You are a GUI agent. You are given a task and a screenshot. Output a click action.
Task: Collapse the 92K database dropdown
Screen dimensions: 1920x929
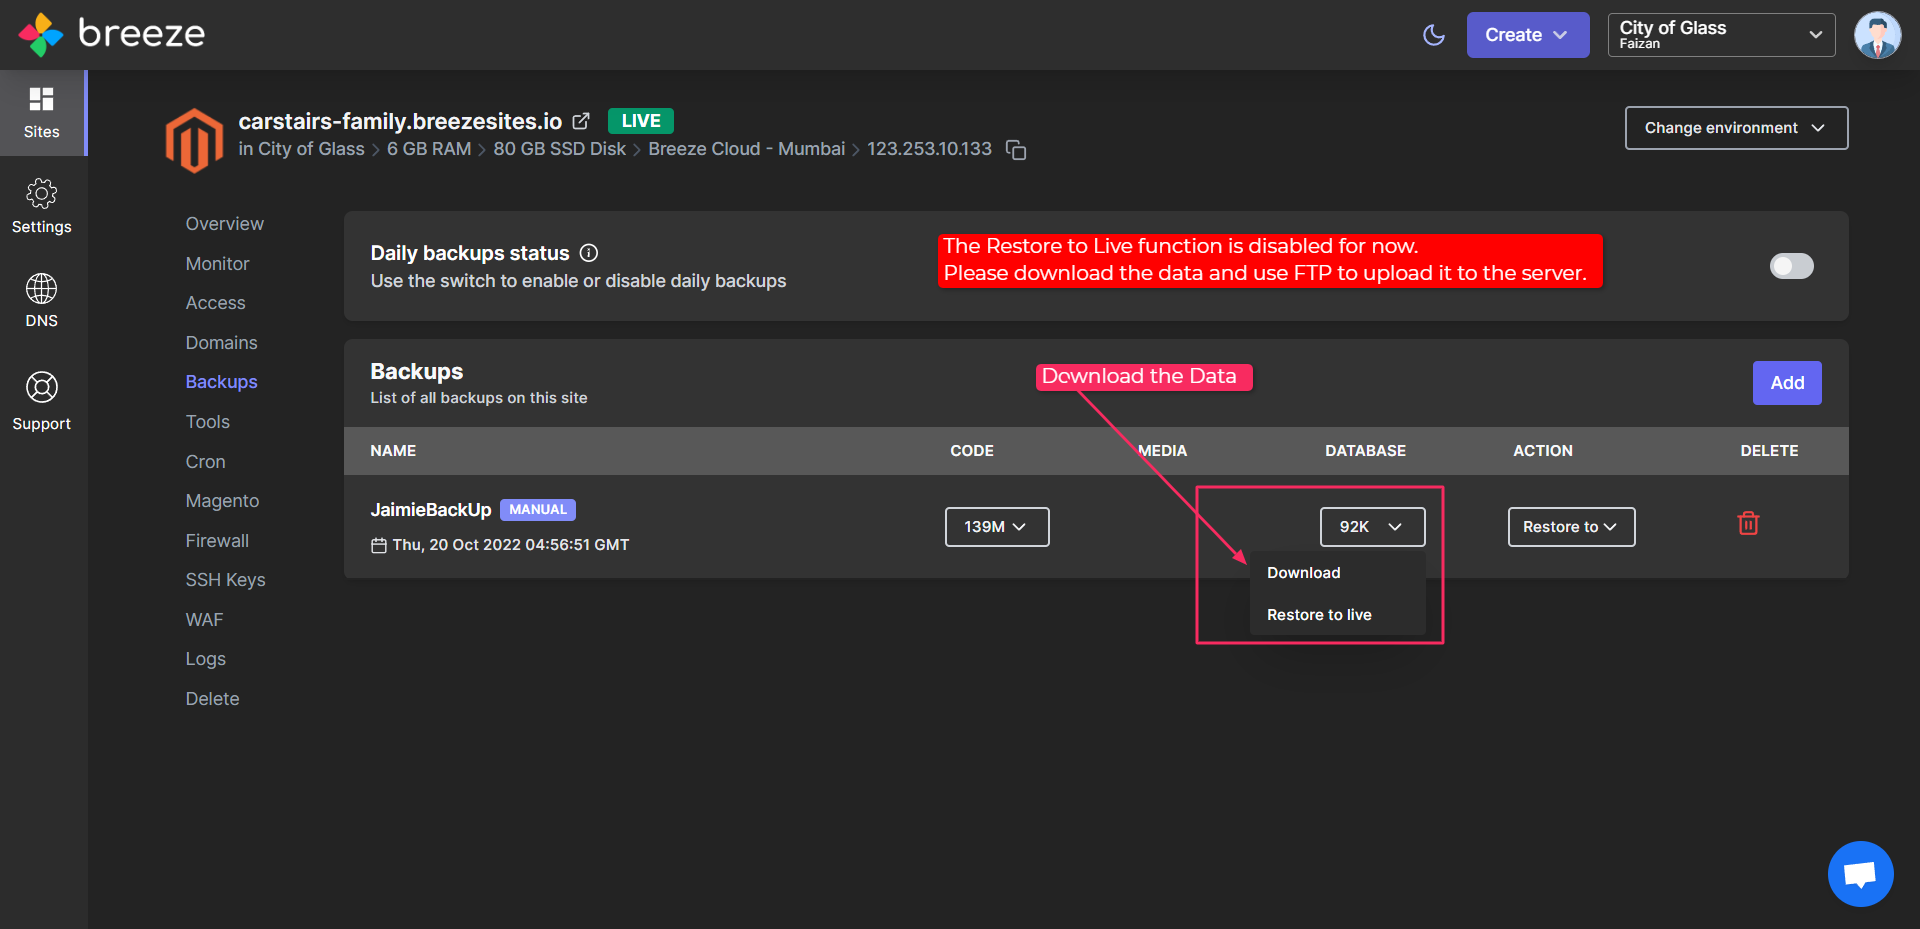pyautogui.click(x=1372, y=527)
